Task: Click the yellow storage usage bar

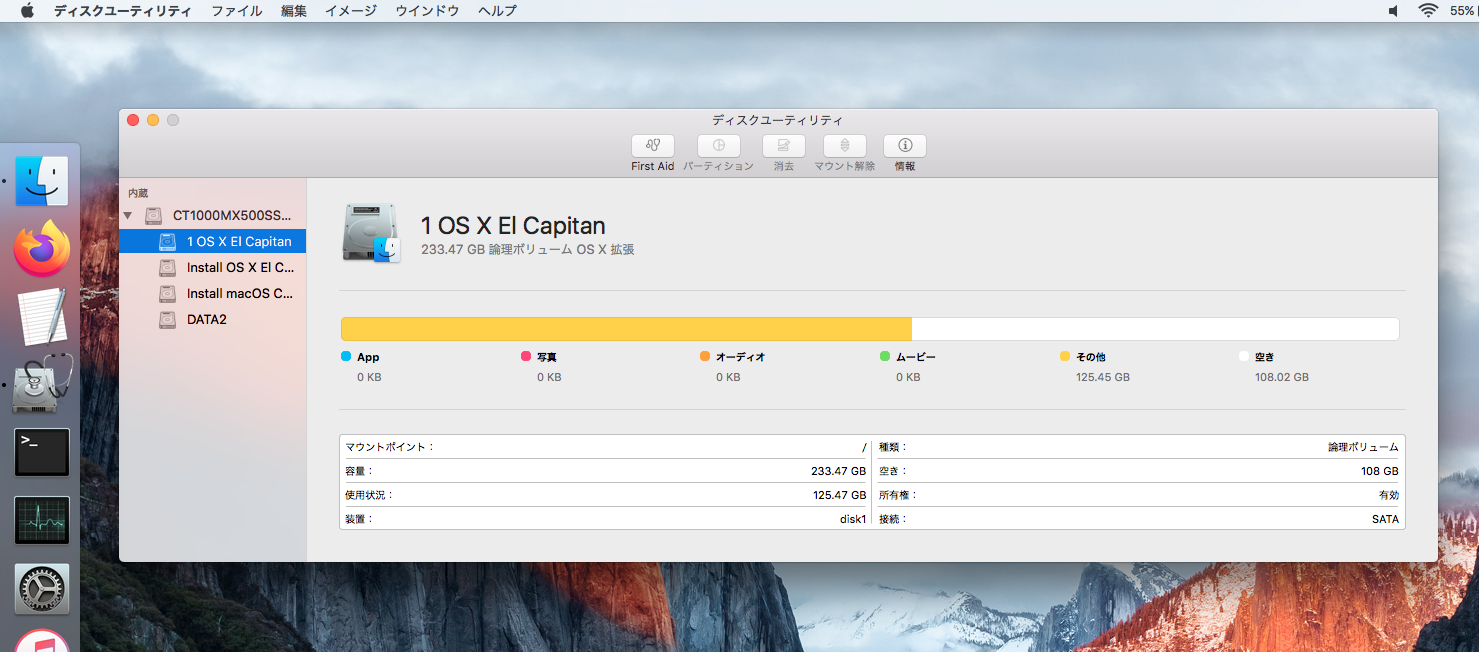Action: point(626,329)
